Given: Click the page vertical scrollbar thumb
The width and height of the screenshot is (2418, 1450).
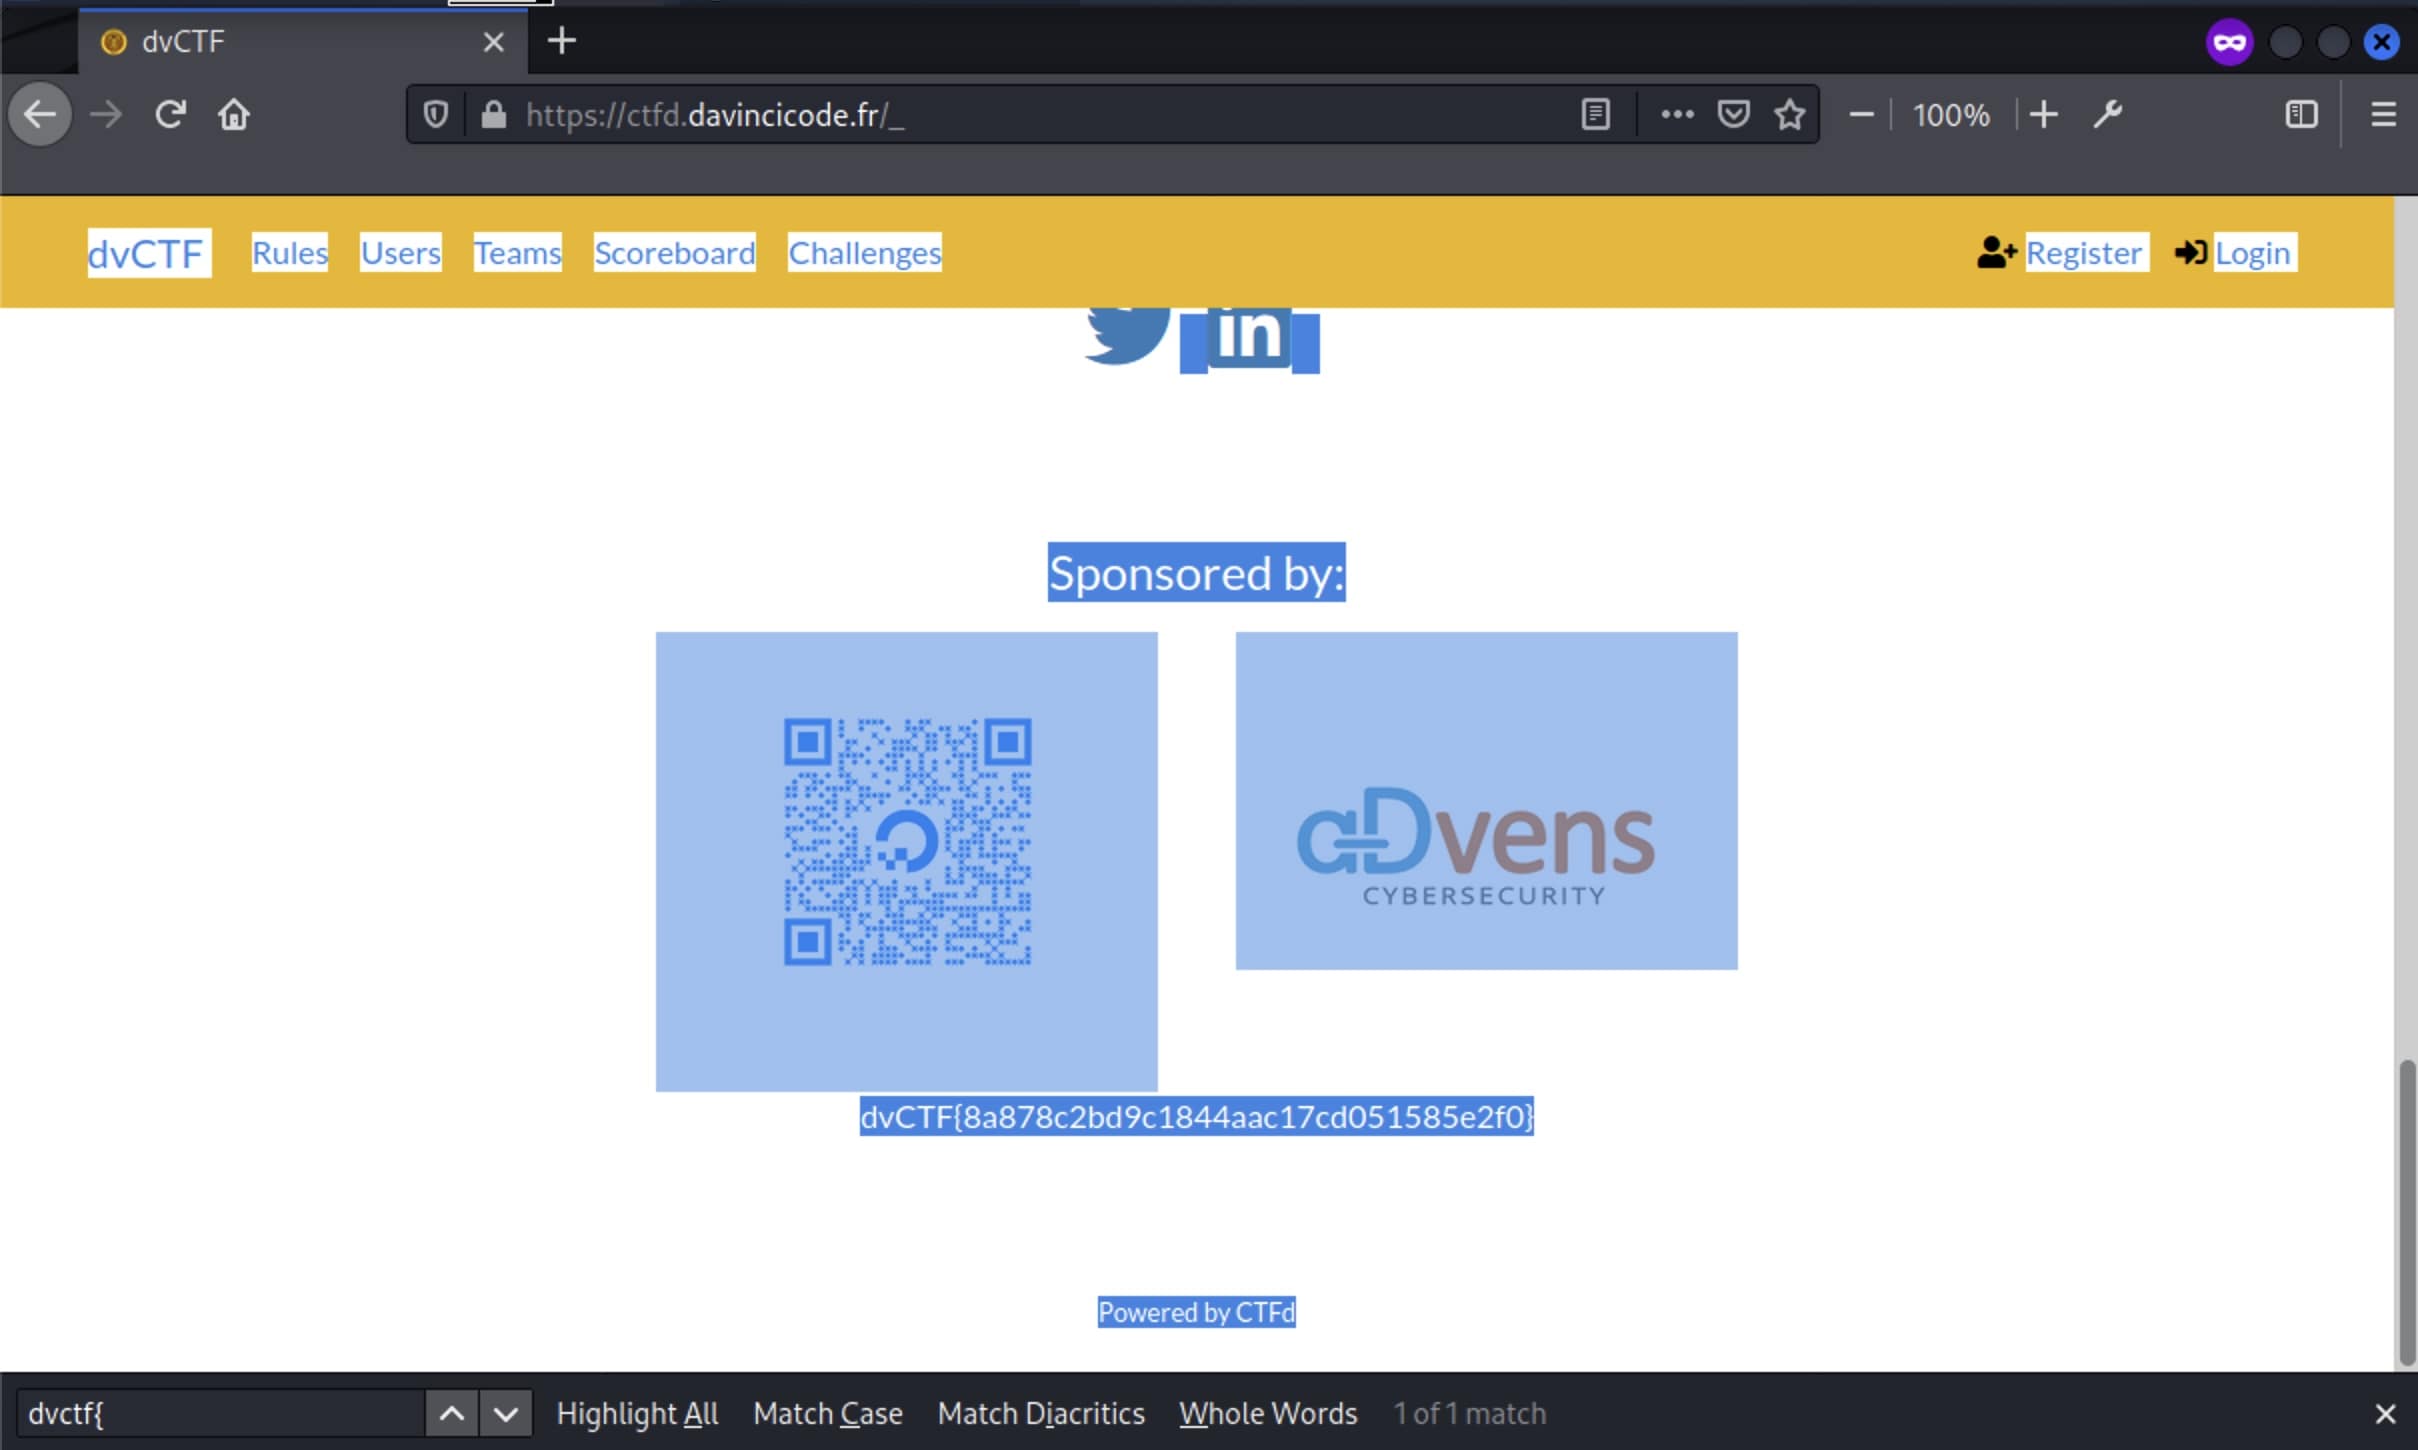Looking at the screenshot, I should coord(2406,1212).
